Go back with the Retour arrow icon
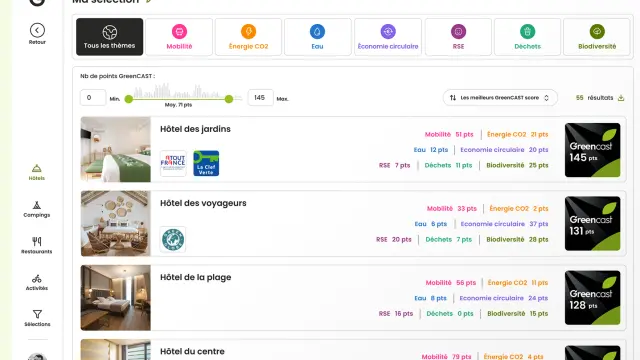Viewport: 640px width, 360px height. 37,30
